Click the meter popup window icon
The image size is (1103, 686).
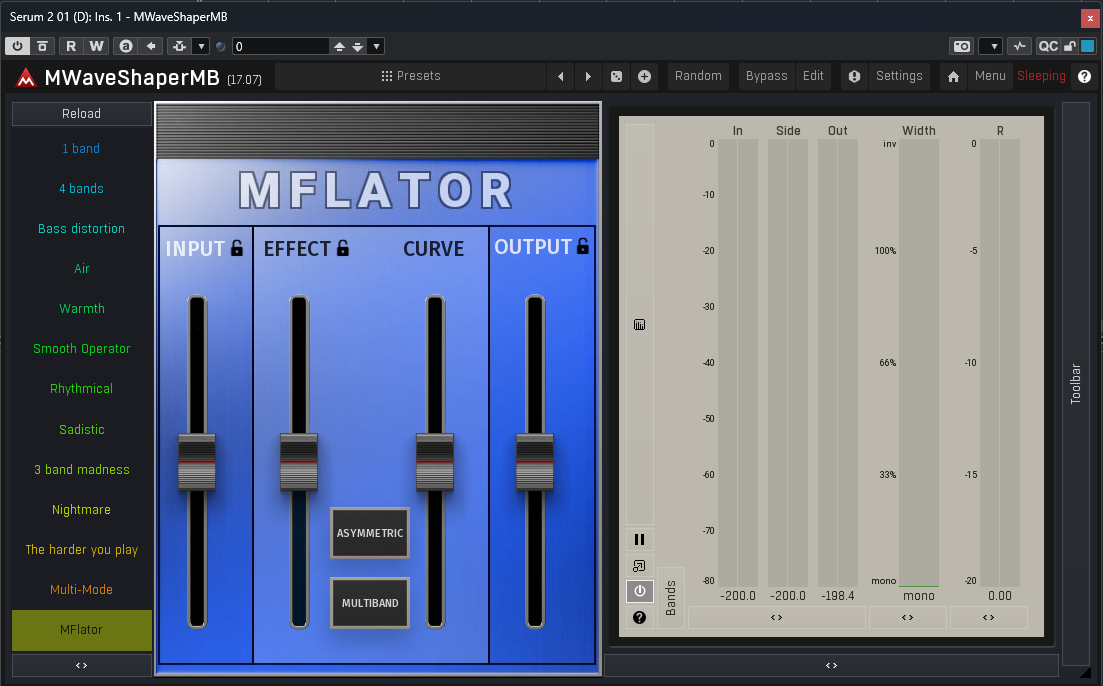pyautogui.click(x=639, y=566)
